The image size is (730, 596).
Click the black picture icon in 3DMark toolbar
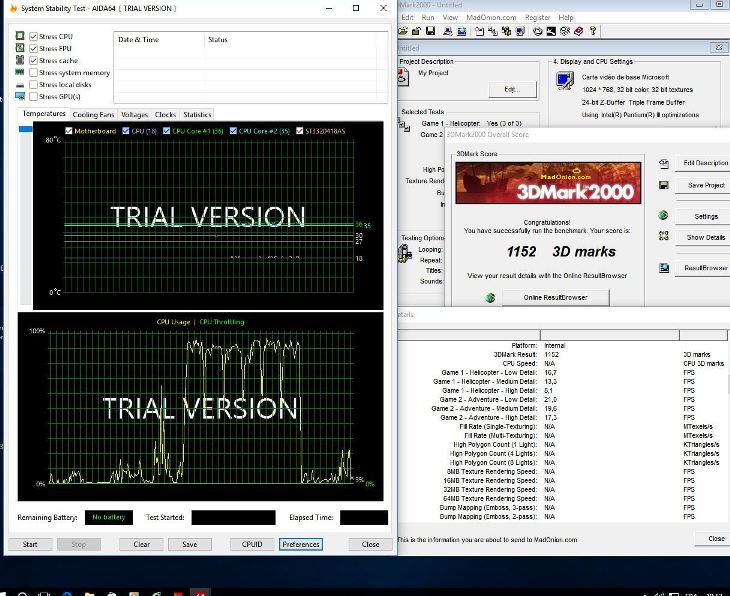551,31
